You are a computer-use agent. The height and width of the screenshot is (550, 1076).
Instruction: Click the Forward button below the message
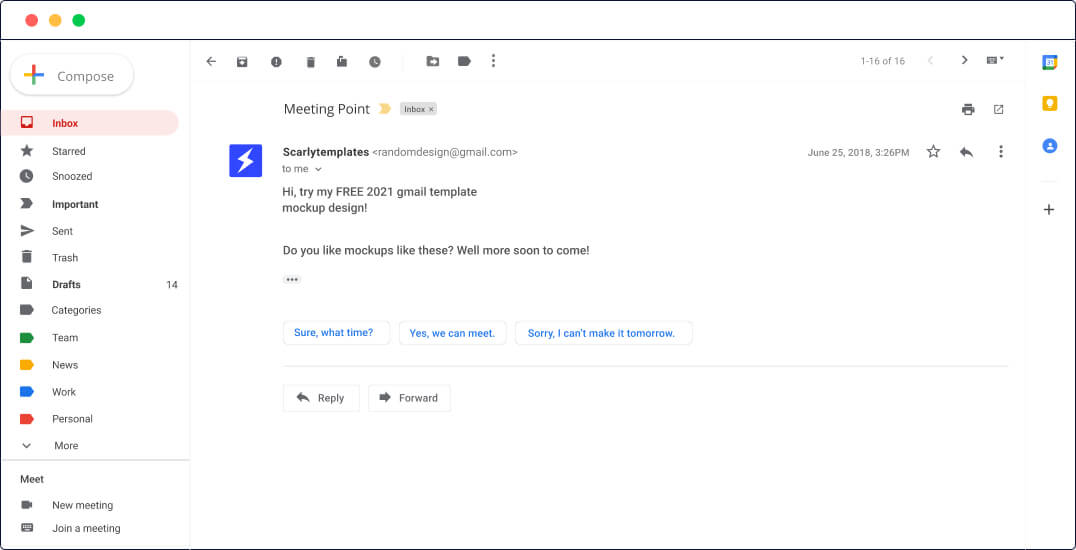coord(409,398)
